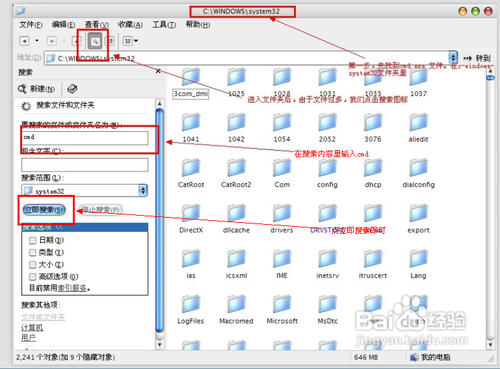Enable the 大小(Z) checkbox

pos(33,265)
